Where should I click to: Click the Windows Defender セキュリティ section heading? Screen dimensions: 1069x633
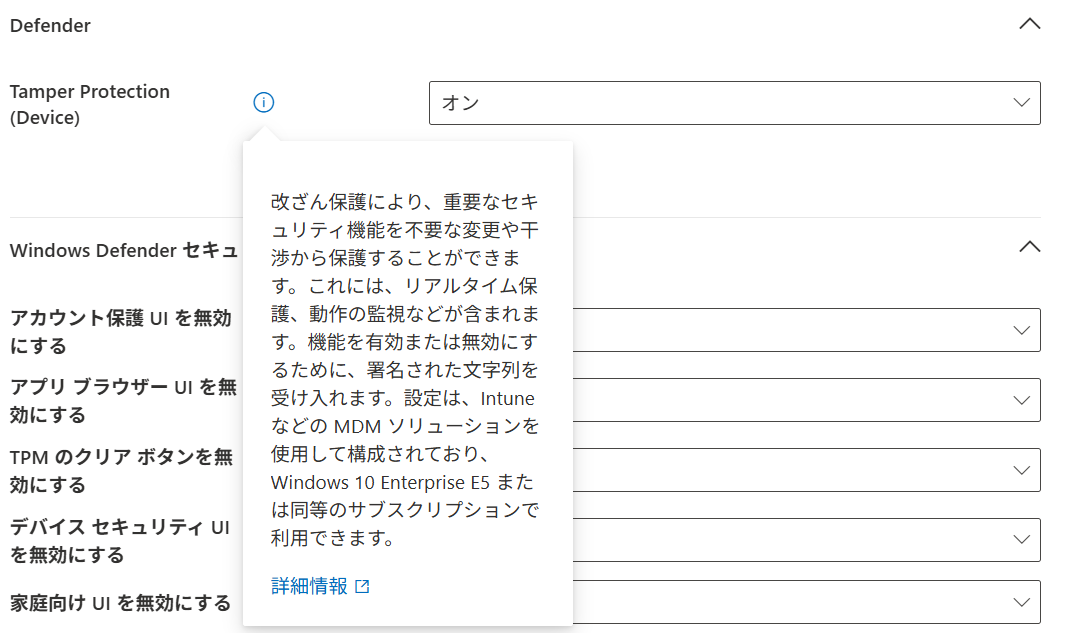[120, 250]
